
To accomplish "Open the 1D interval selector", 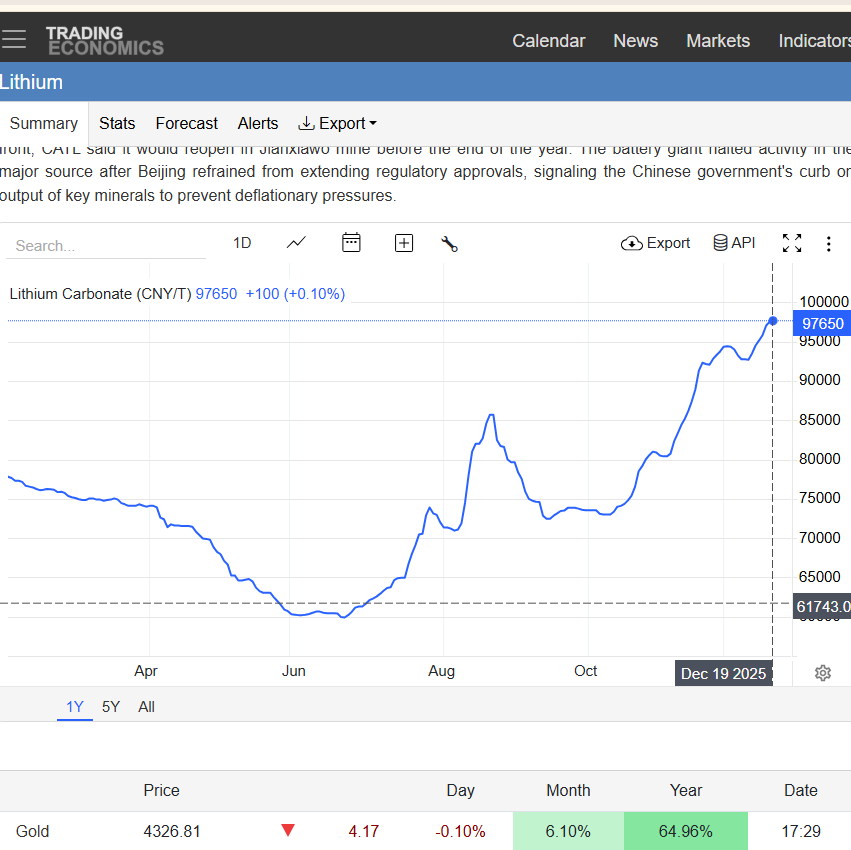I will coord(241,243).
